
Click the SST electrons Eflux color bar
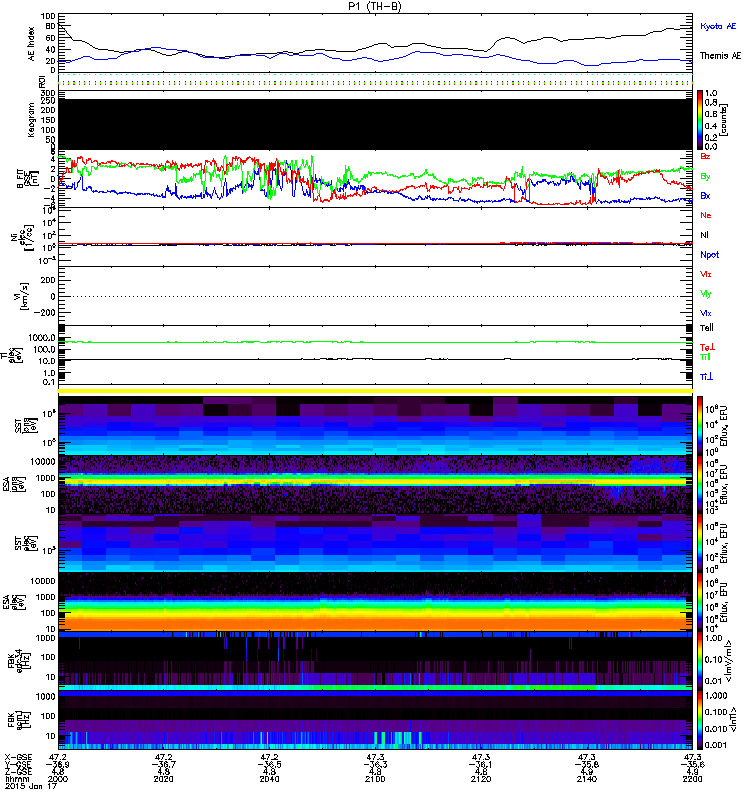[699, 543]
